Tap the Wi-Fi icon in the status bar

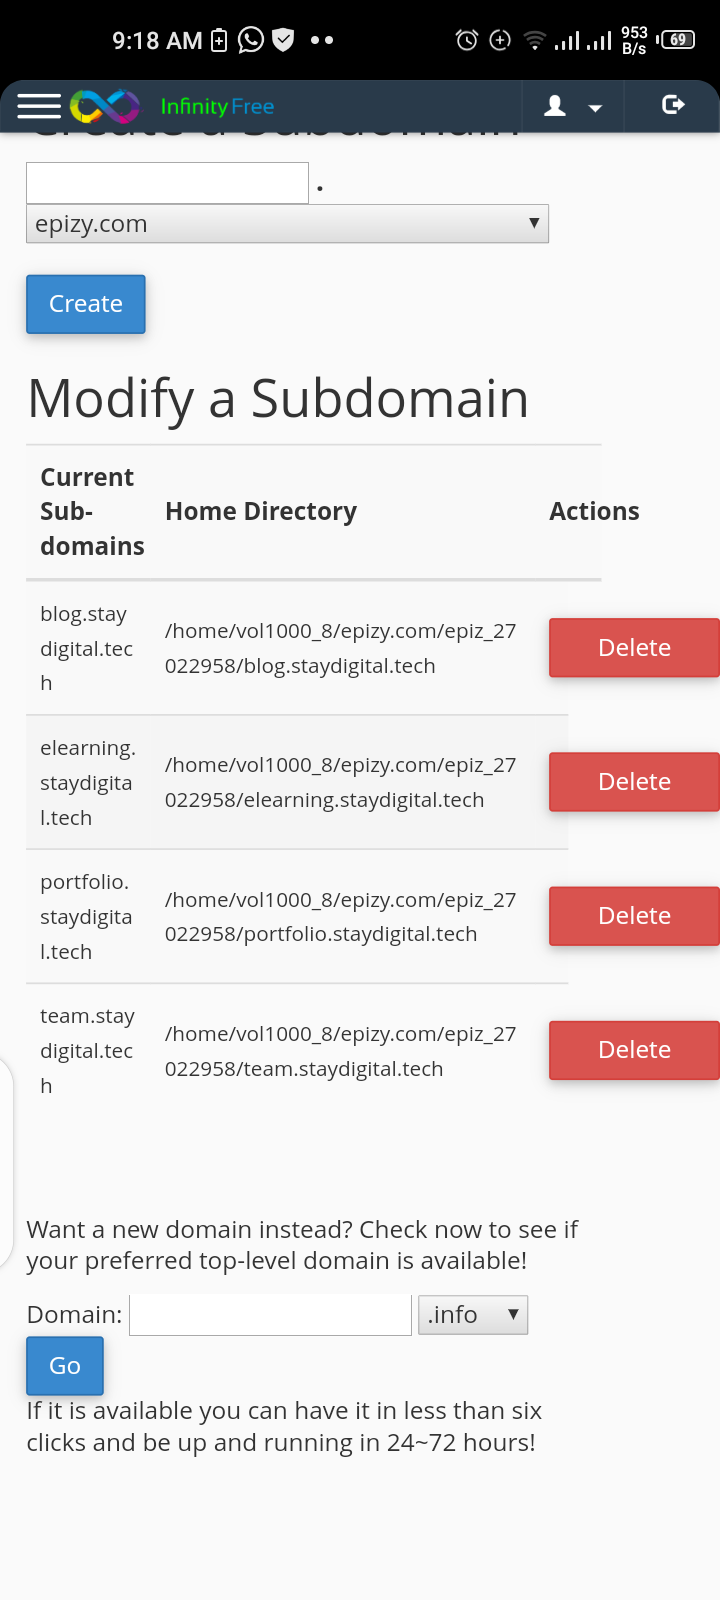(535, 40)
